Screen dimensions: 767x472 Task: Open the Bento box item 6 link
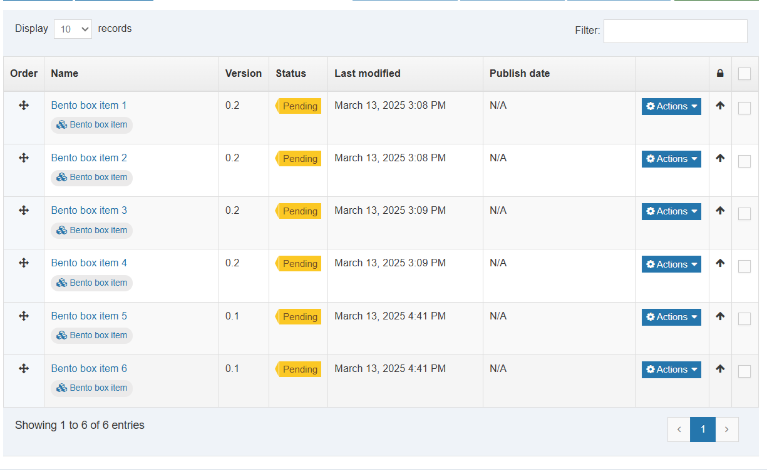coord(89,368)
